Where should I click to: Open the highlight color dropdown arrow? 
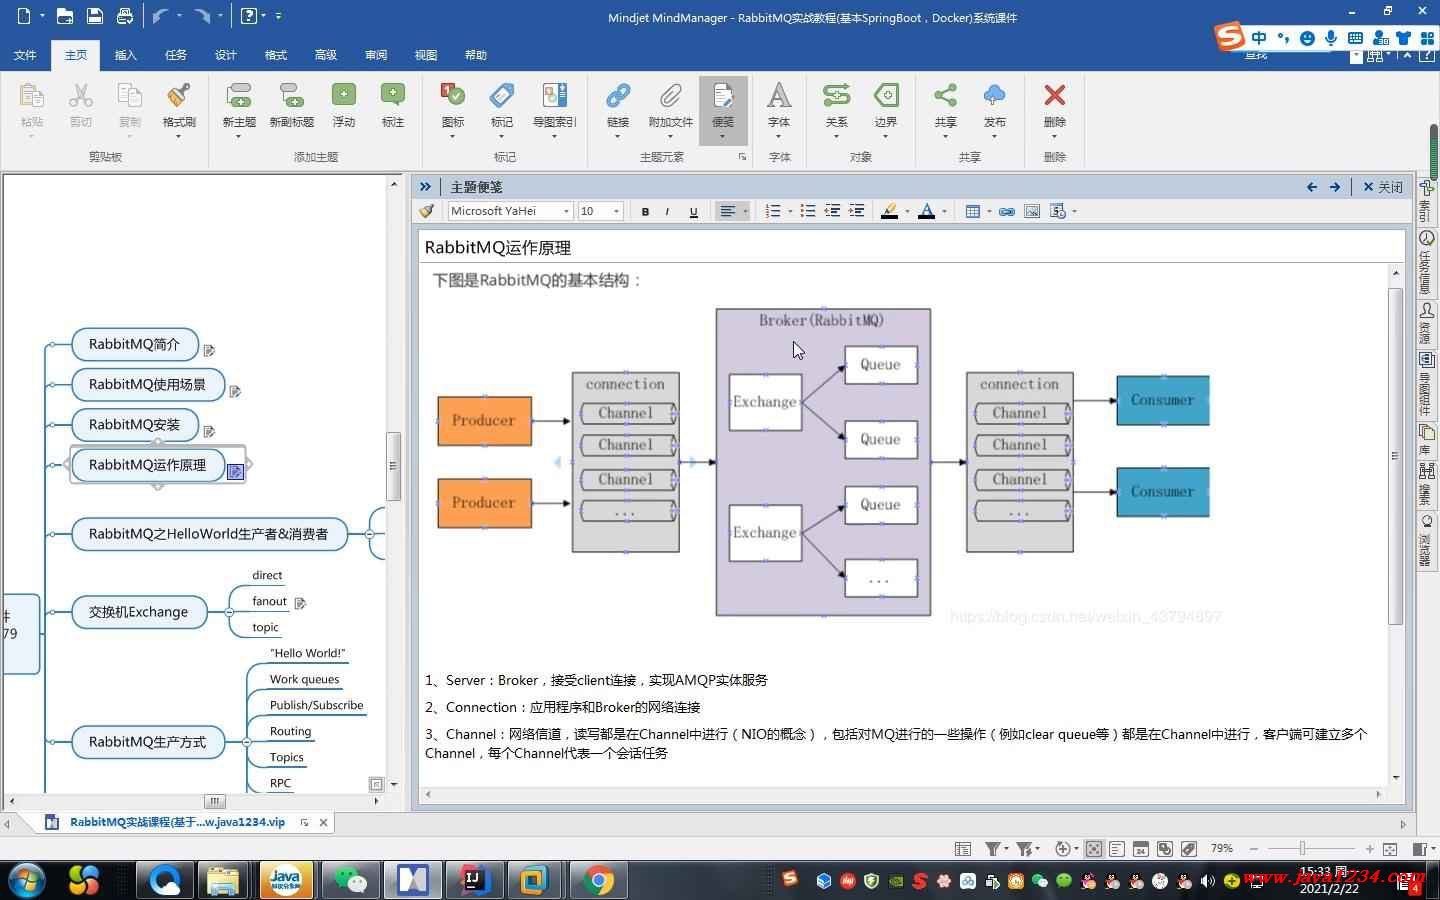(x=907, y=211)
